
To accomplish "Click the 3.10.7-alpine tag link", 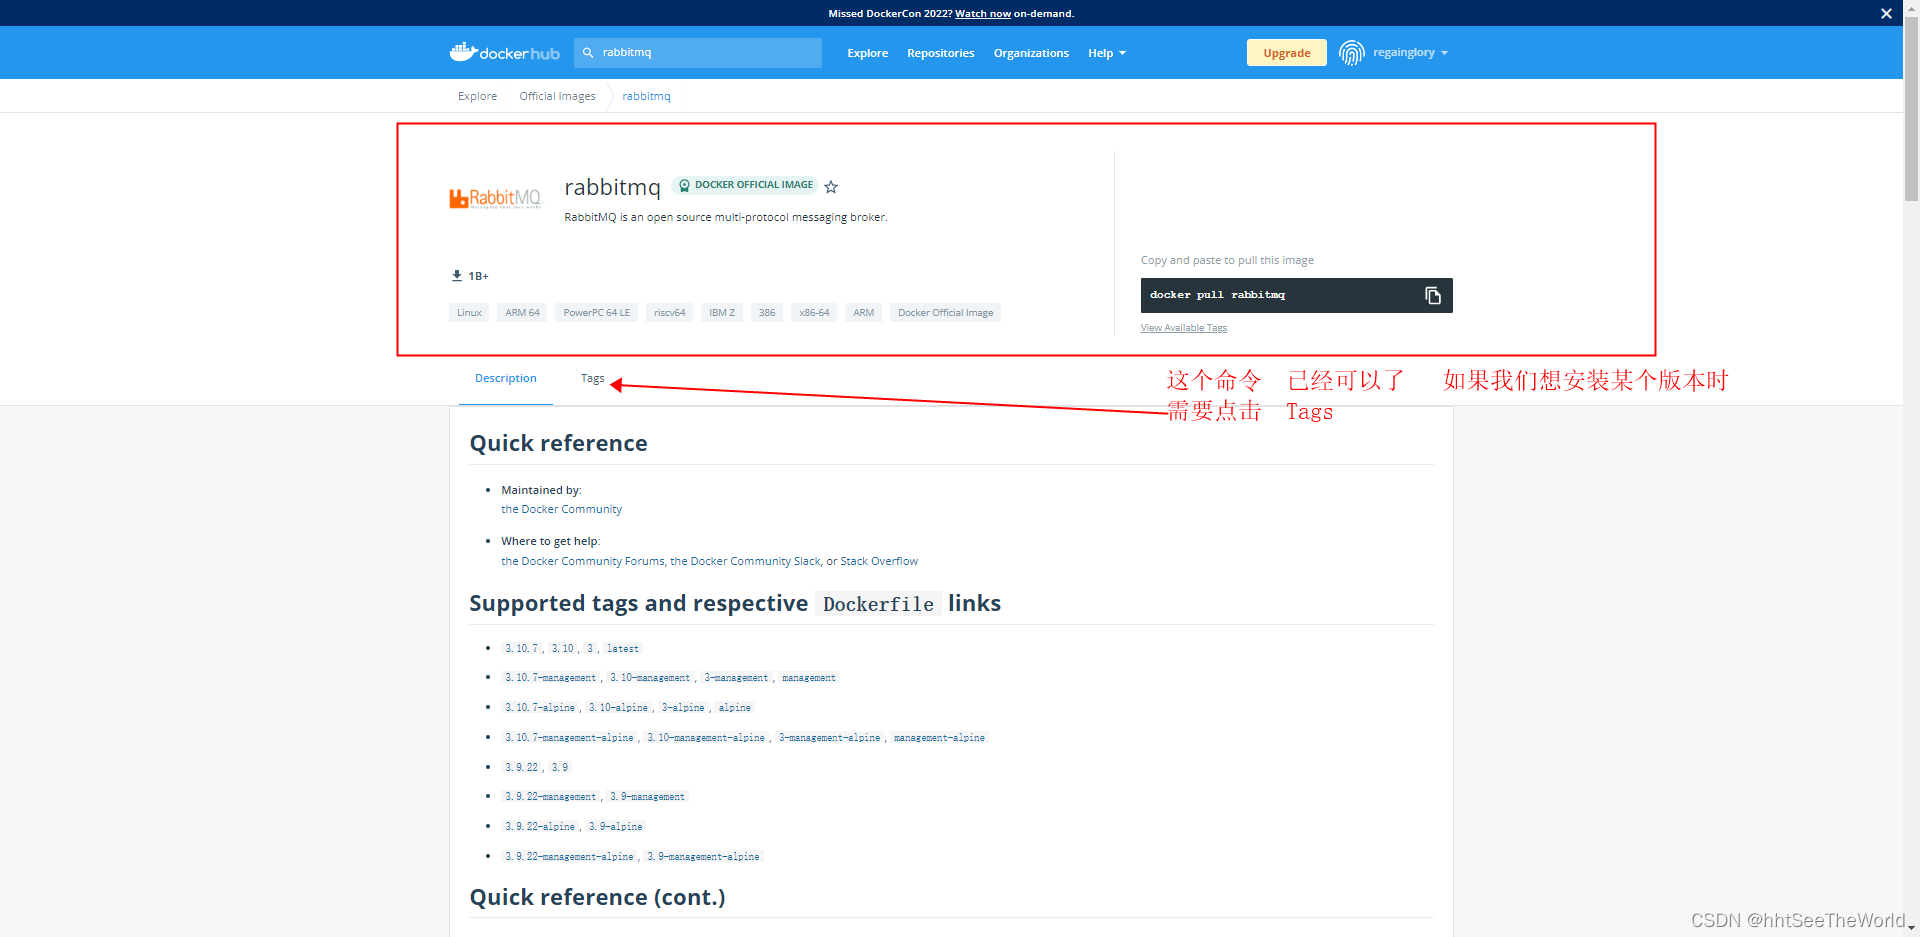I will [x=540, y=708].
